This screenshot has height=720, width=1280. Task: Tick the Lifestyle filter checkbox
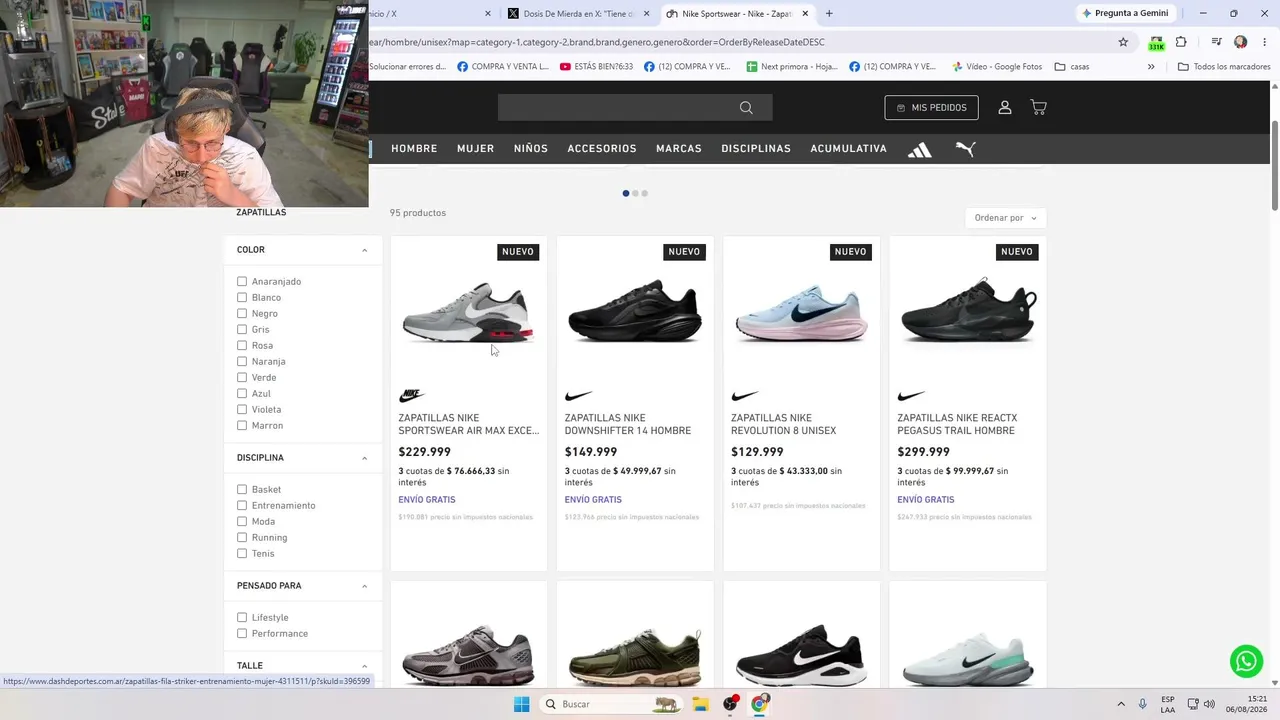point(242,617)
